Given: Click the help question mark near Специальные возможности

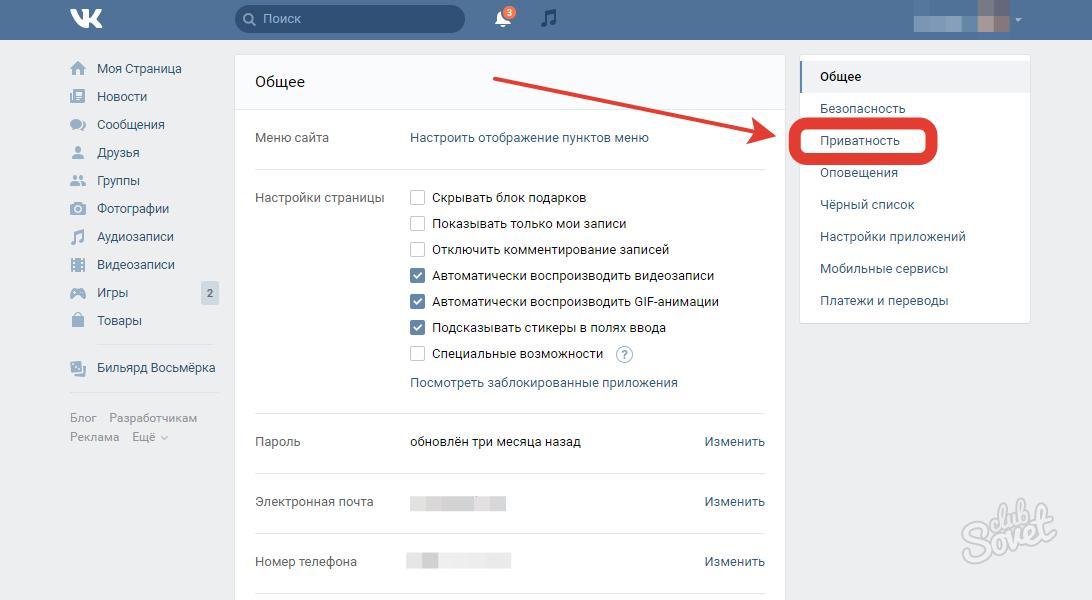Looking at the screenshot, I should (x=625, y=354).
